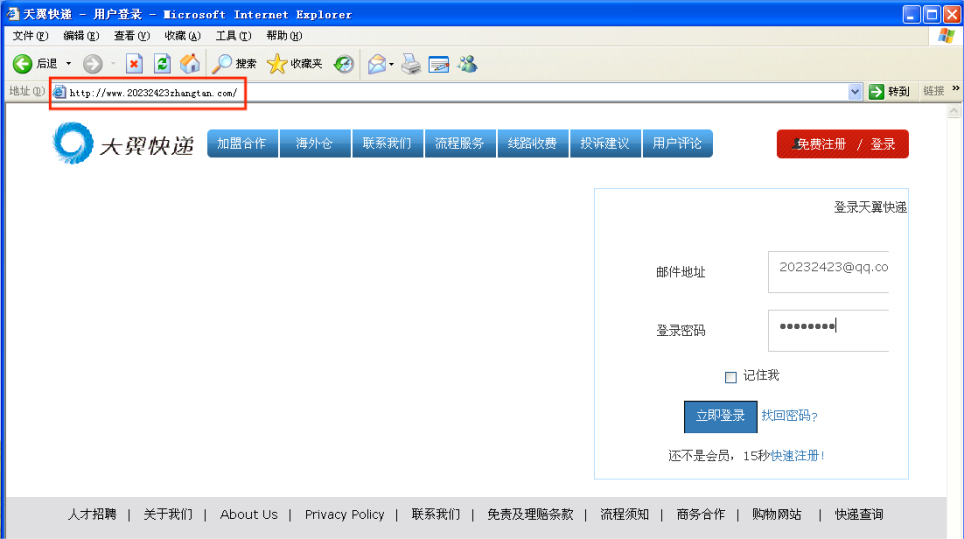964x539 pixels.
Task: Click the Refresh page icon
Action: 162,63
